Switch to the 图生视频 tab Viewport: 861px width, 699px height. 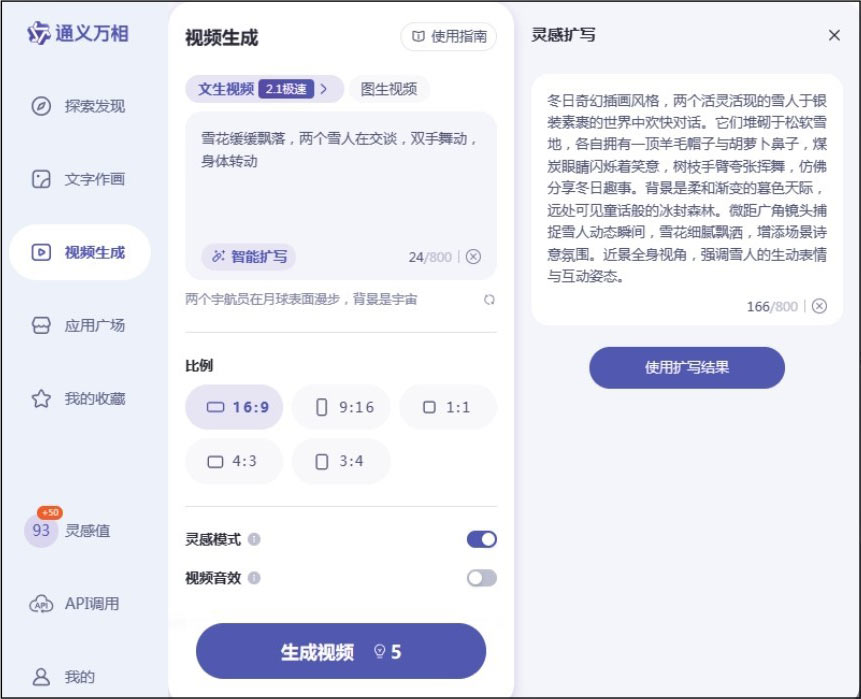click(x=389, y=89)
